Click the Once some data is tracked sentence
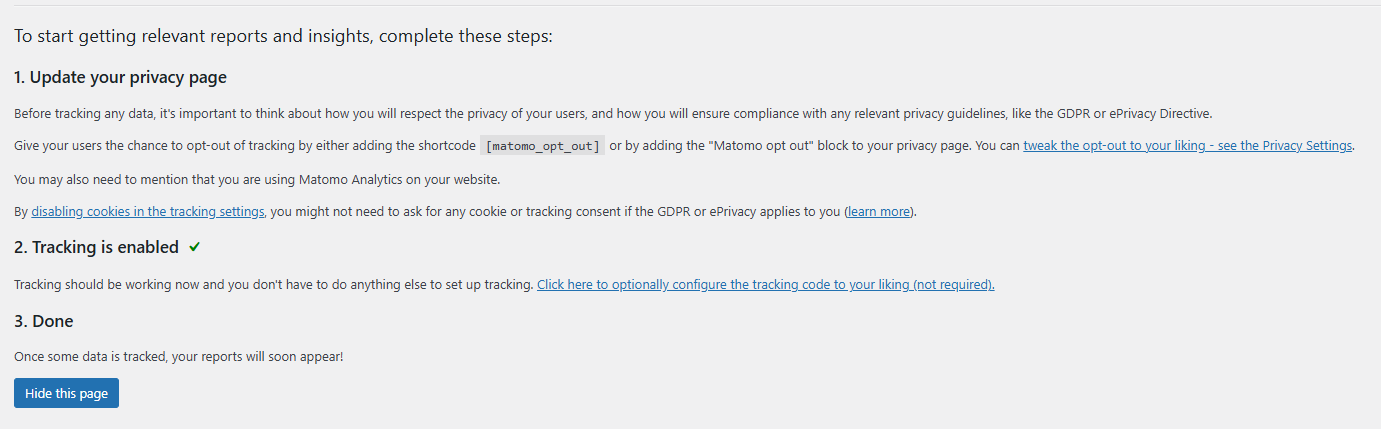 tap(179, 356)
